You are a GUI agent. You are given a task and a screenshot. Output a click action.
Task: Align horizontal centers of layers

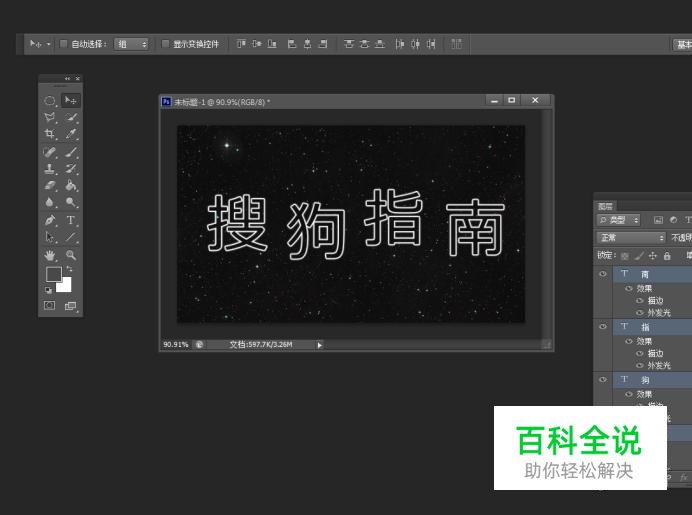(x=308, y=44)
